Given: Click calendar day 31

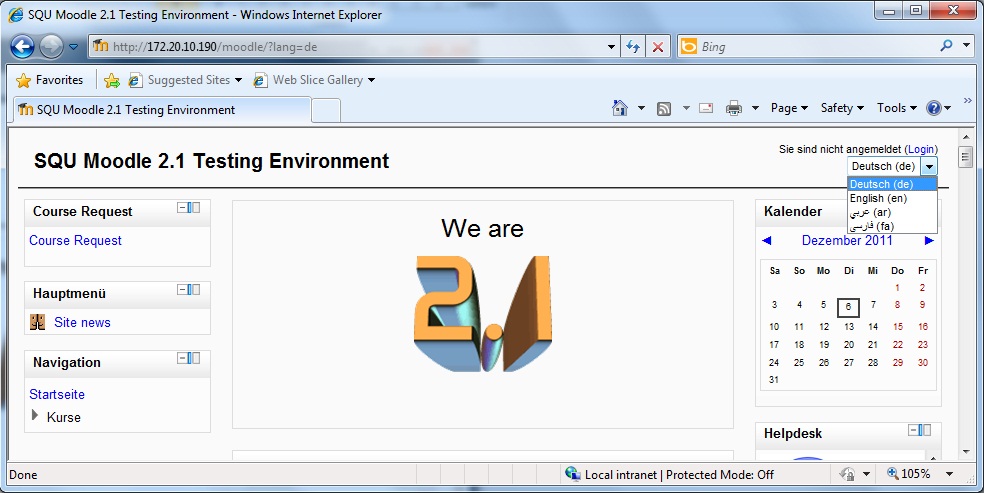Looking at the screenshot, I should pyautogui.click(x=774, y=379).
